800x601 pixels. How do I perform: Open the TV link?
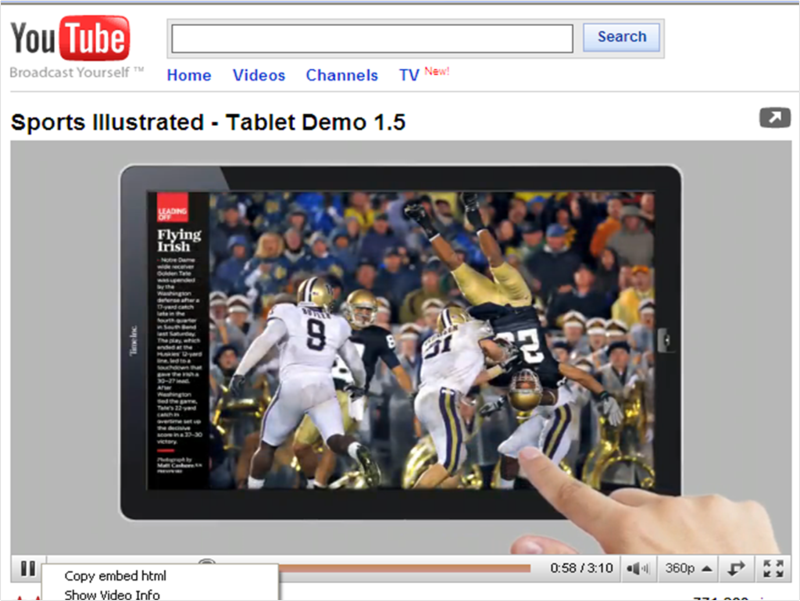click(409, 76)
